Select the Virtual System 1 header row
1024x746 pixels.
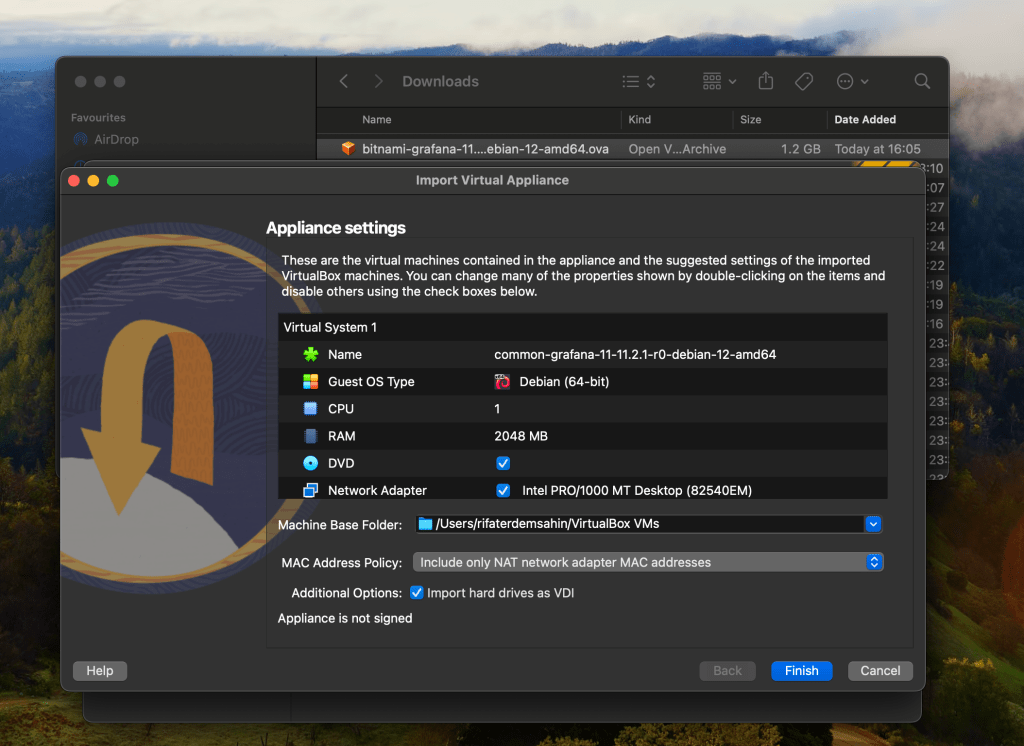tap(583, 327)
